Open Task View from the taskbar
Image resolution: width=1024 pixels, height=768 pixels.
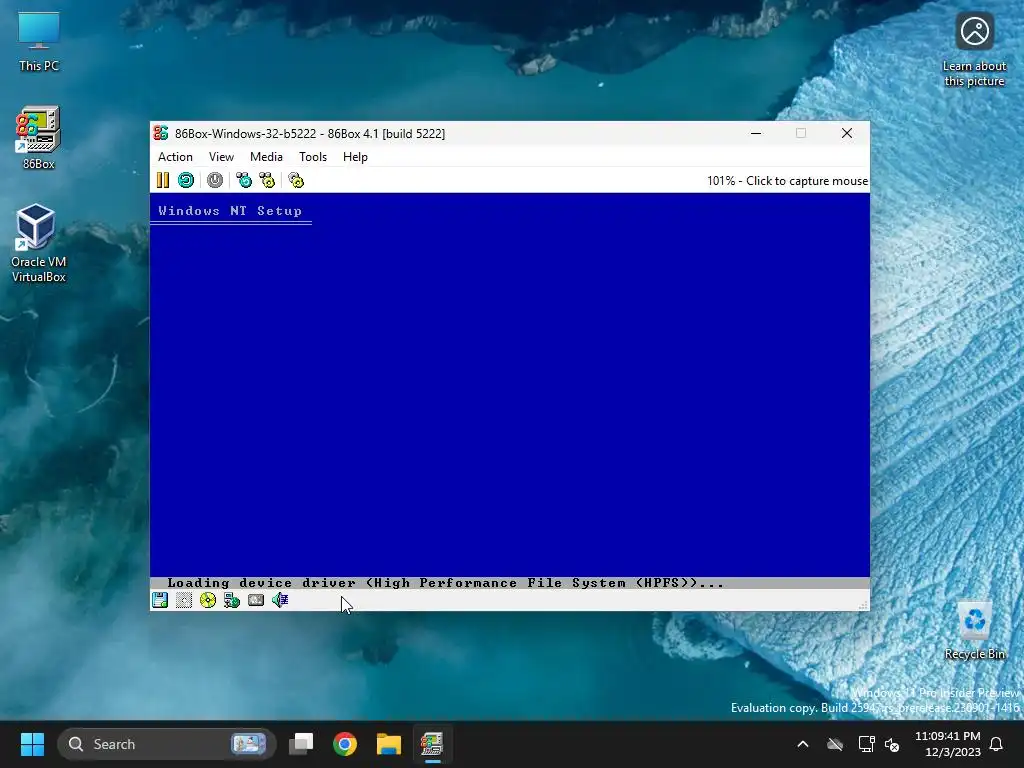point(301,744)
